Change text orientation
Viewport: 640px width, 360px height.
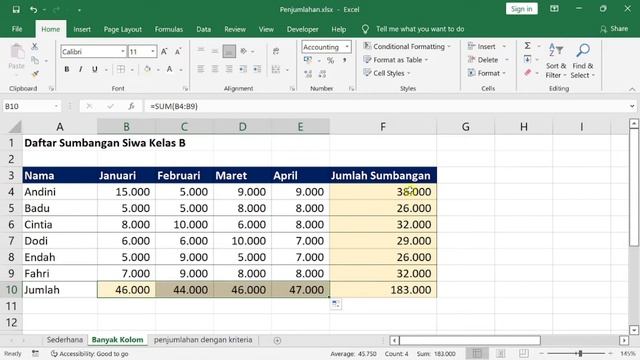point(244,51)
